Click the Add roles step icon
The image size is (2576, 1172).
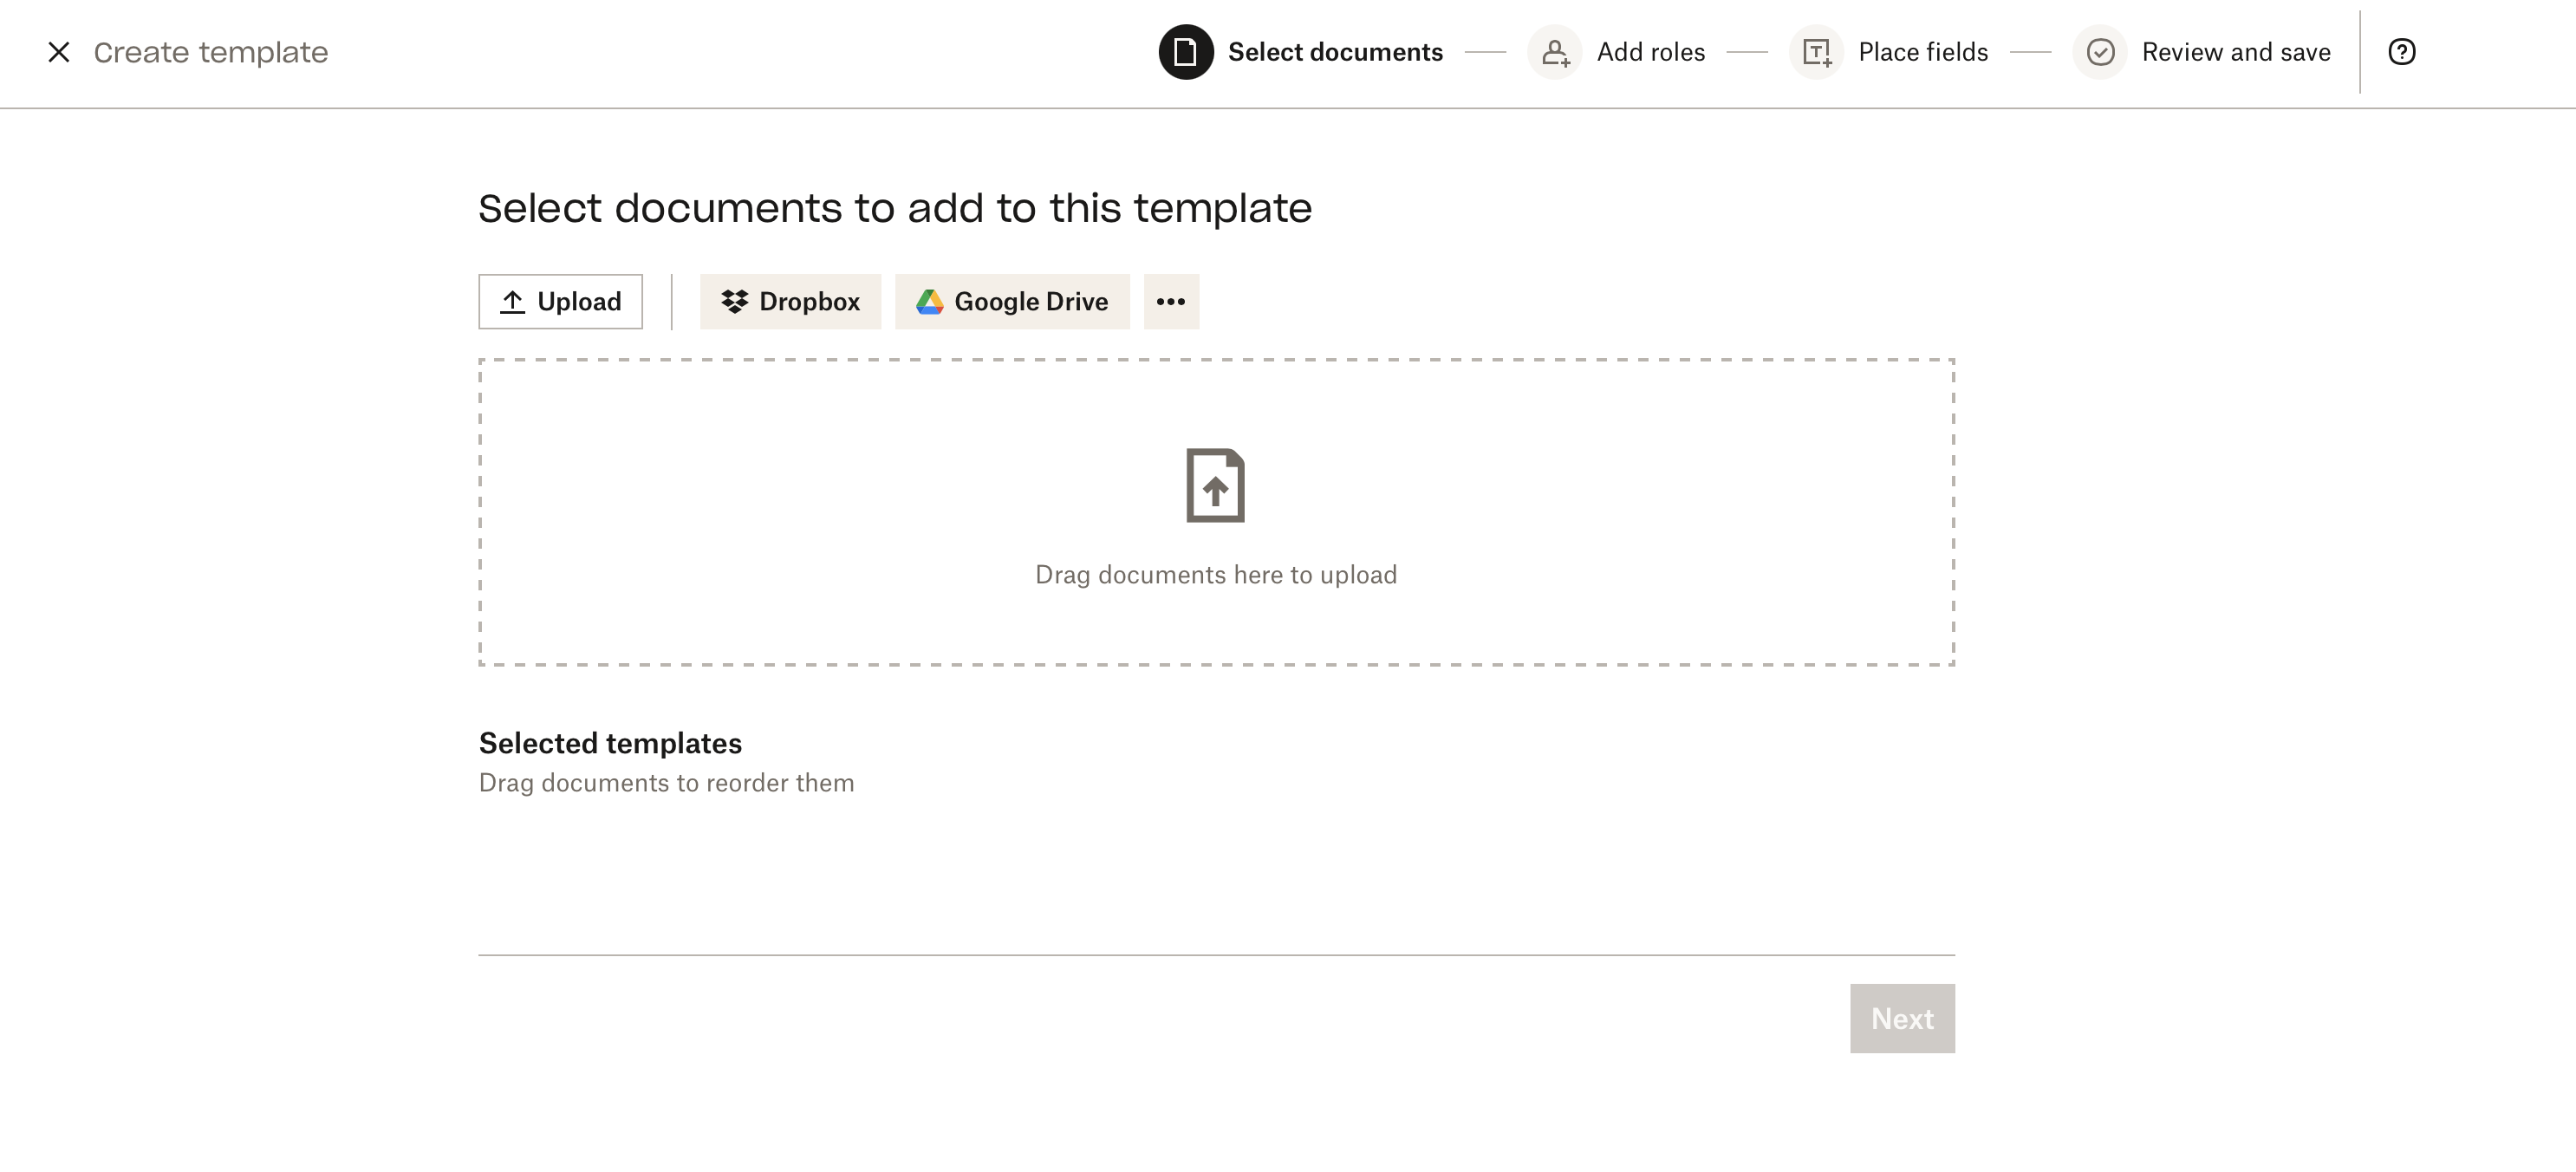(1554, 51)
